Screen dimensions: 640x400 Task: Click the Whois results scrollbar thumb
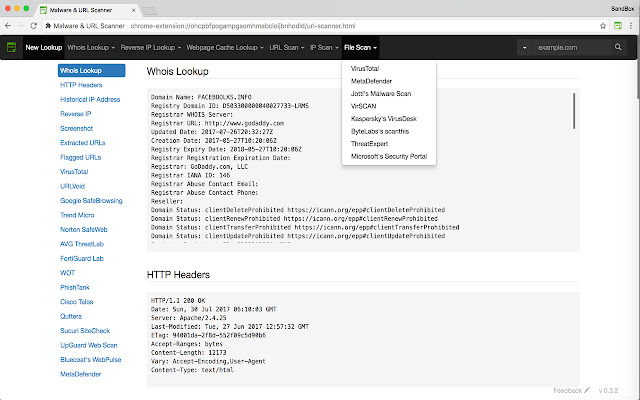click(x=574, y=111)
